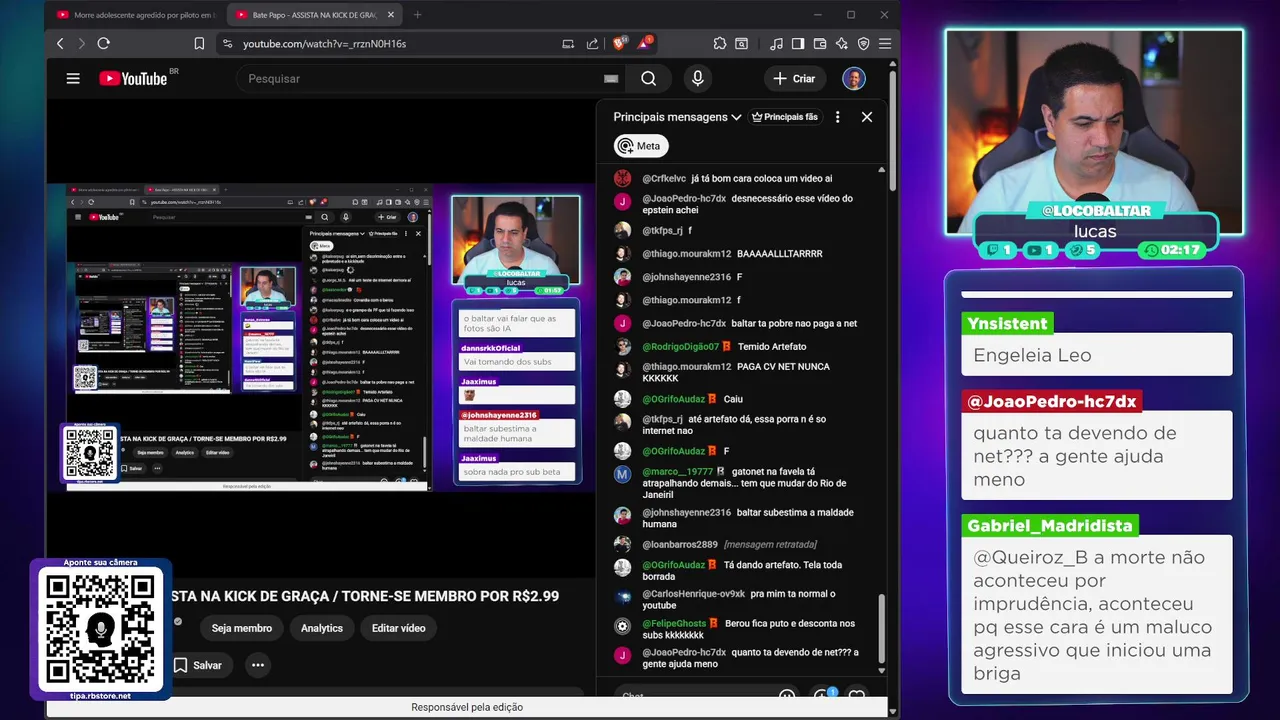
Task: Click the Meta chip in the chat
Action: (x=641, y=146)
